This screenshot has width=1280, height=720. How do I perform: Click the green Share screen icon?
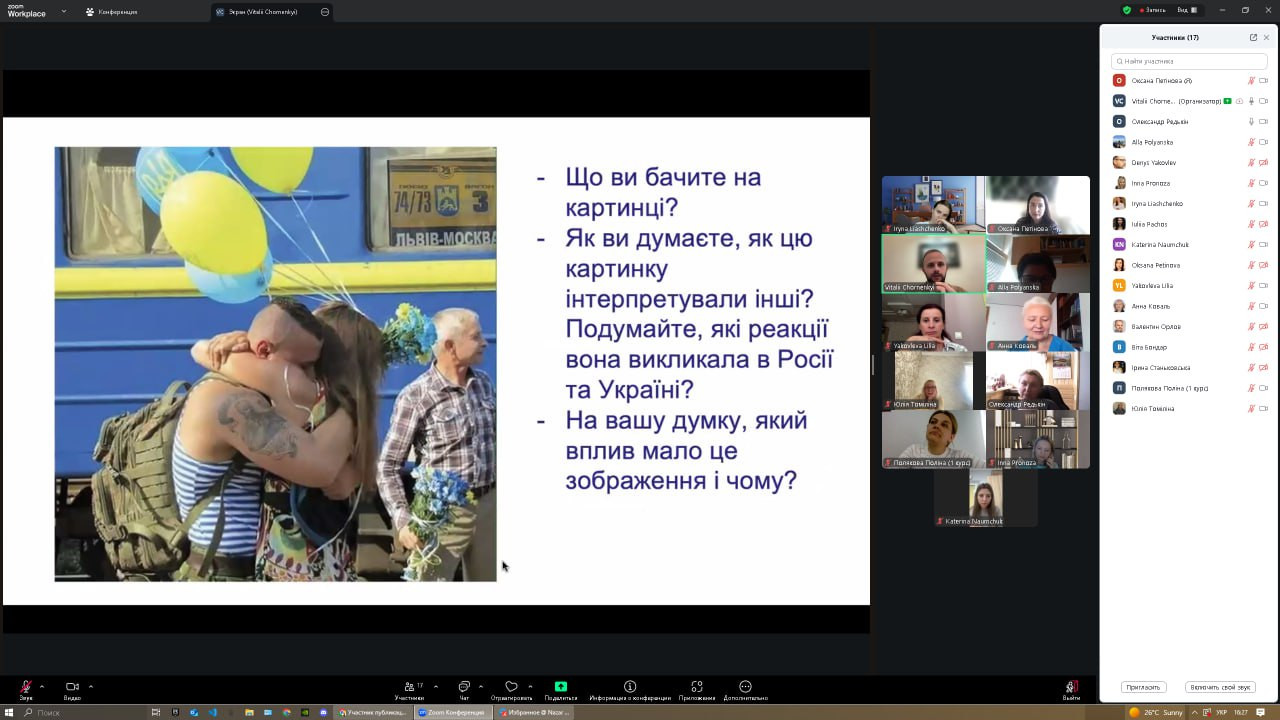pos(561,687)
